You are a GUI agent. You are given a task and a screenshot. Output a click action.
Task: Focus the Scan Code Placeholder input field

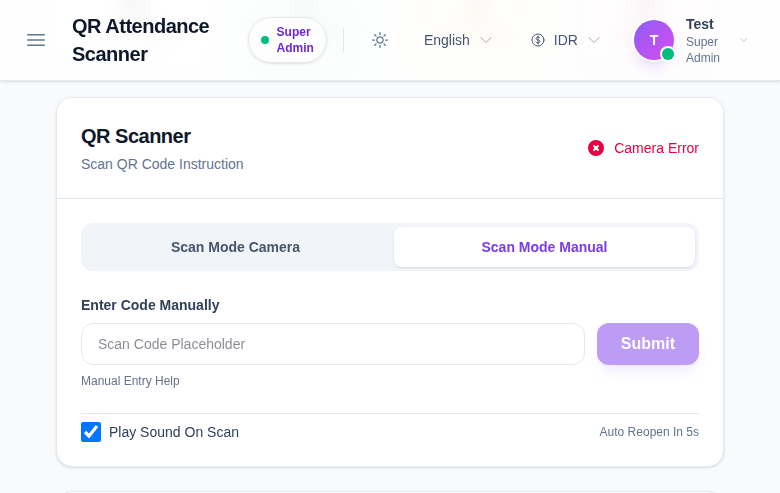coord(333,344)
